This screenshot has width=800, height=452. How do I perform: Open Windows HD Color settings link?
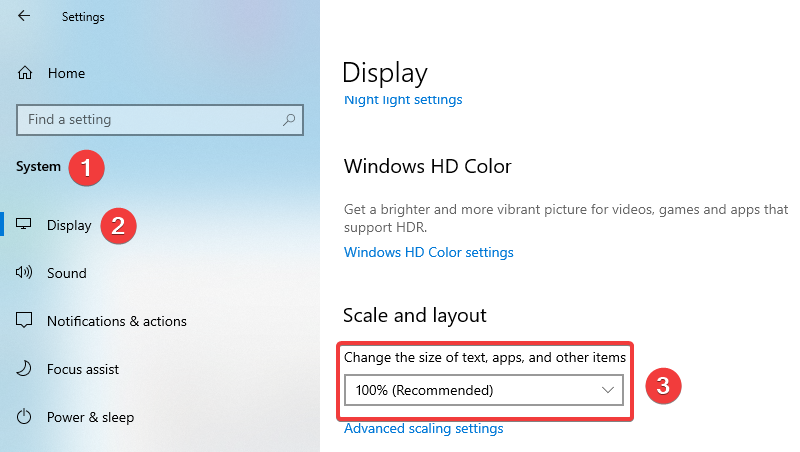point(429,253)
